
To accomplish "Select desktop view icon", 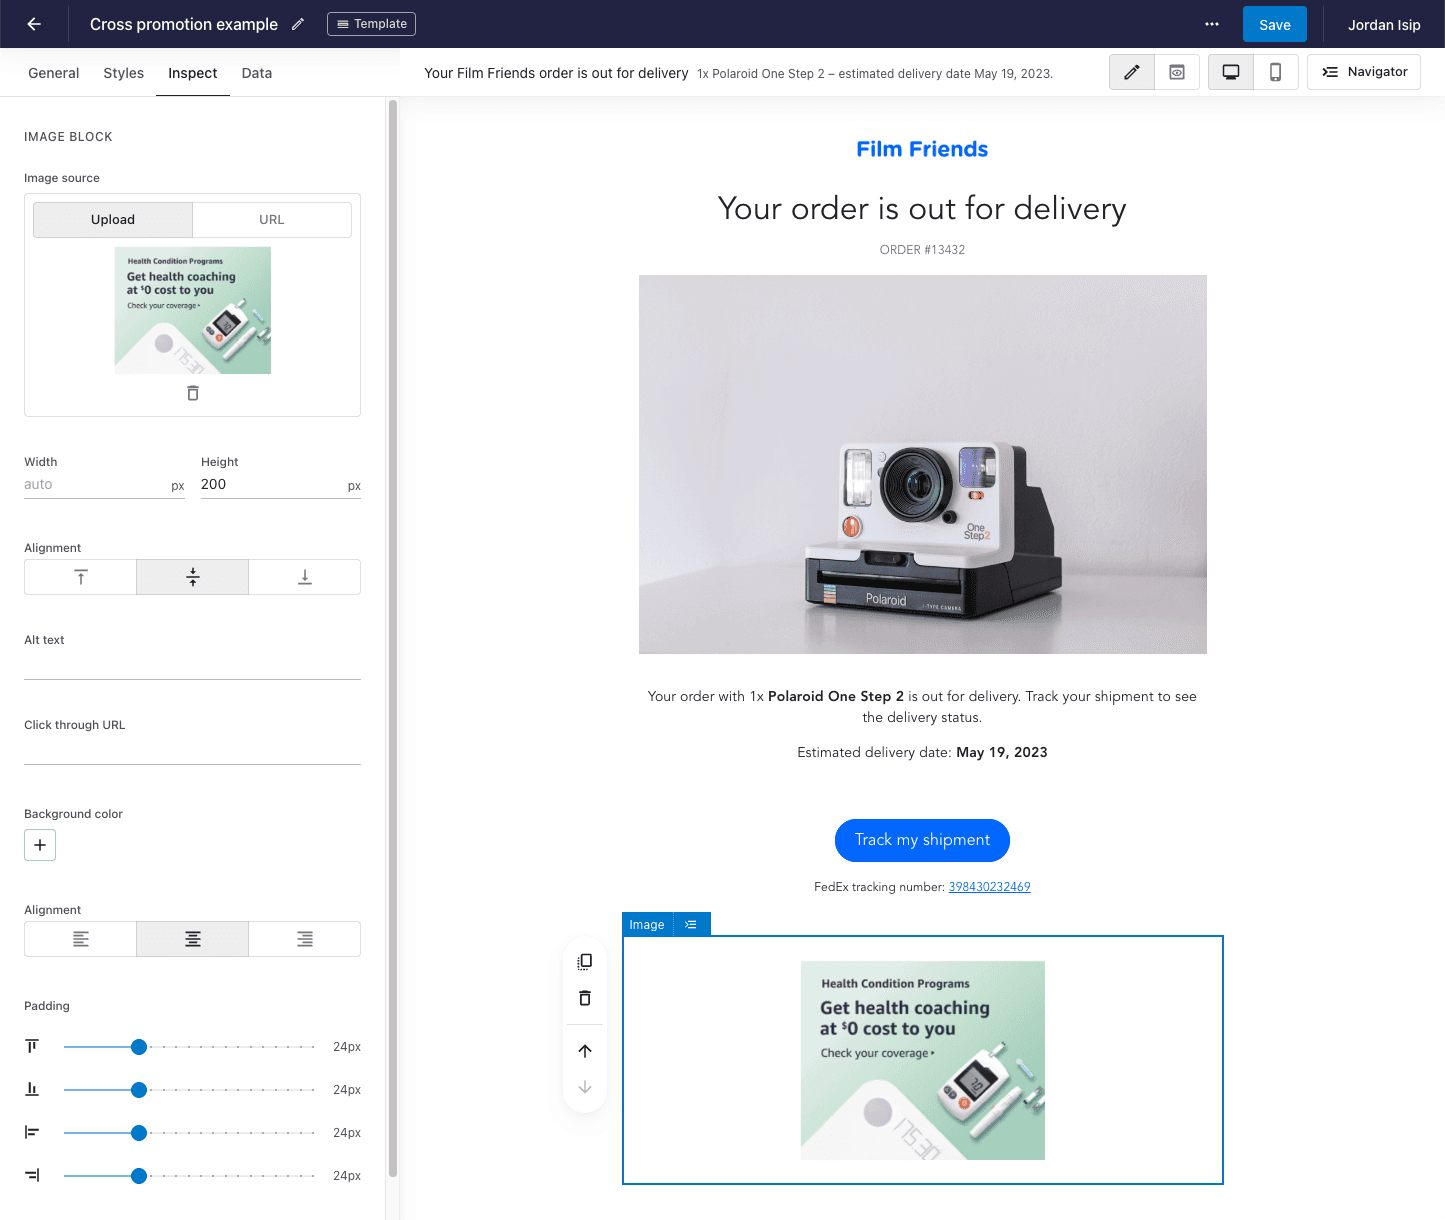I will (x=1231, y=72).
